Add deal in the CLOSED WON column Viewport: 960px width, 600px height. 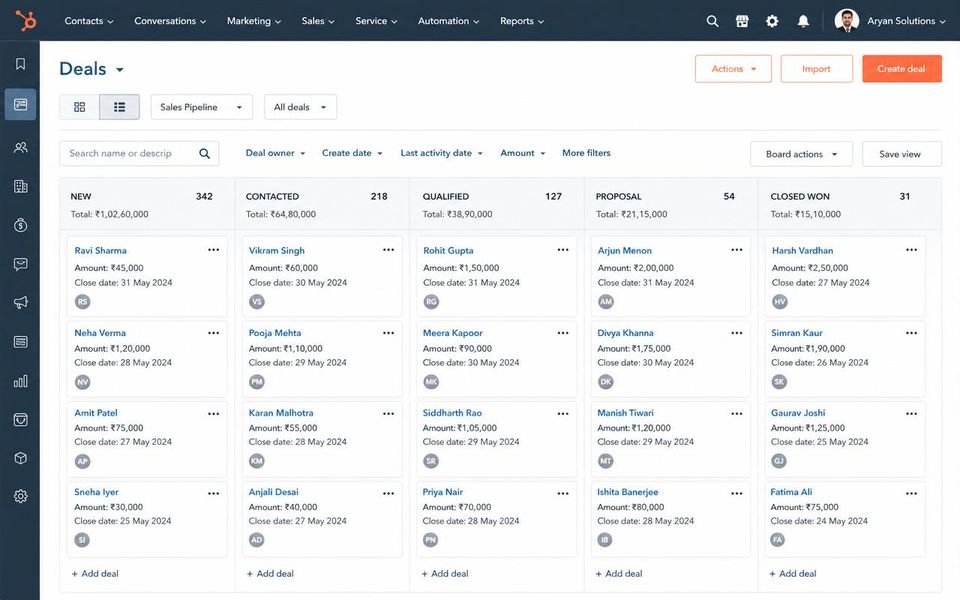793,574
